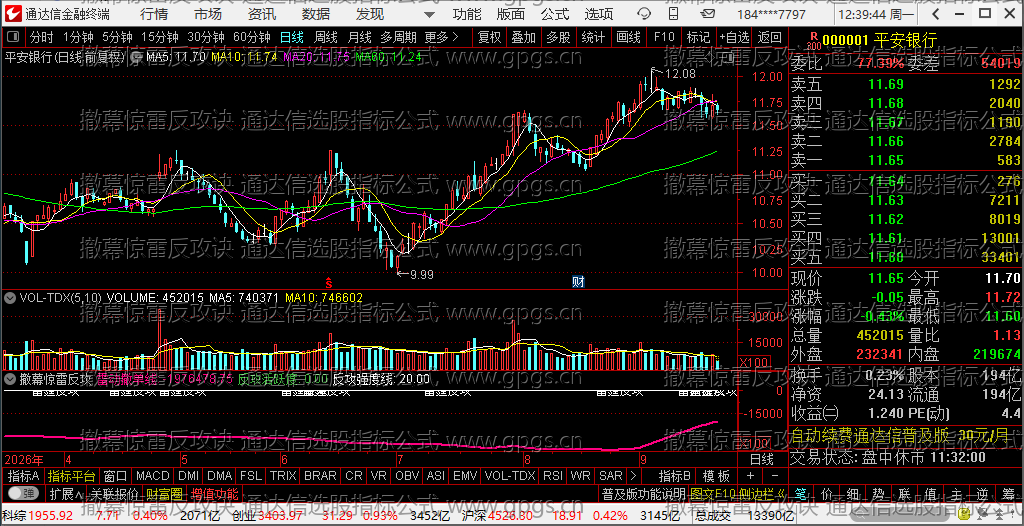Screen dimensions: 1024x526
Task: Open the 筹 chip distribution tab
Action: (1008, 493)
